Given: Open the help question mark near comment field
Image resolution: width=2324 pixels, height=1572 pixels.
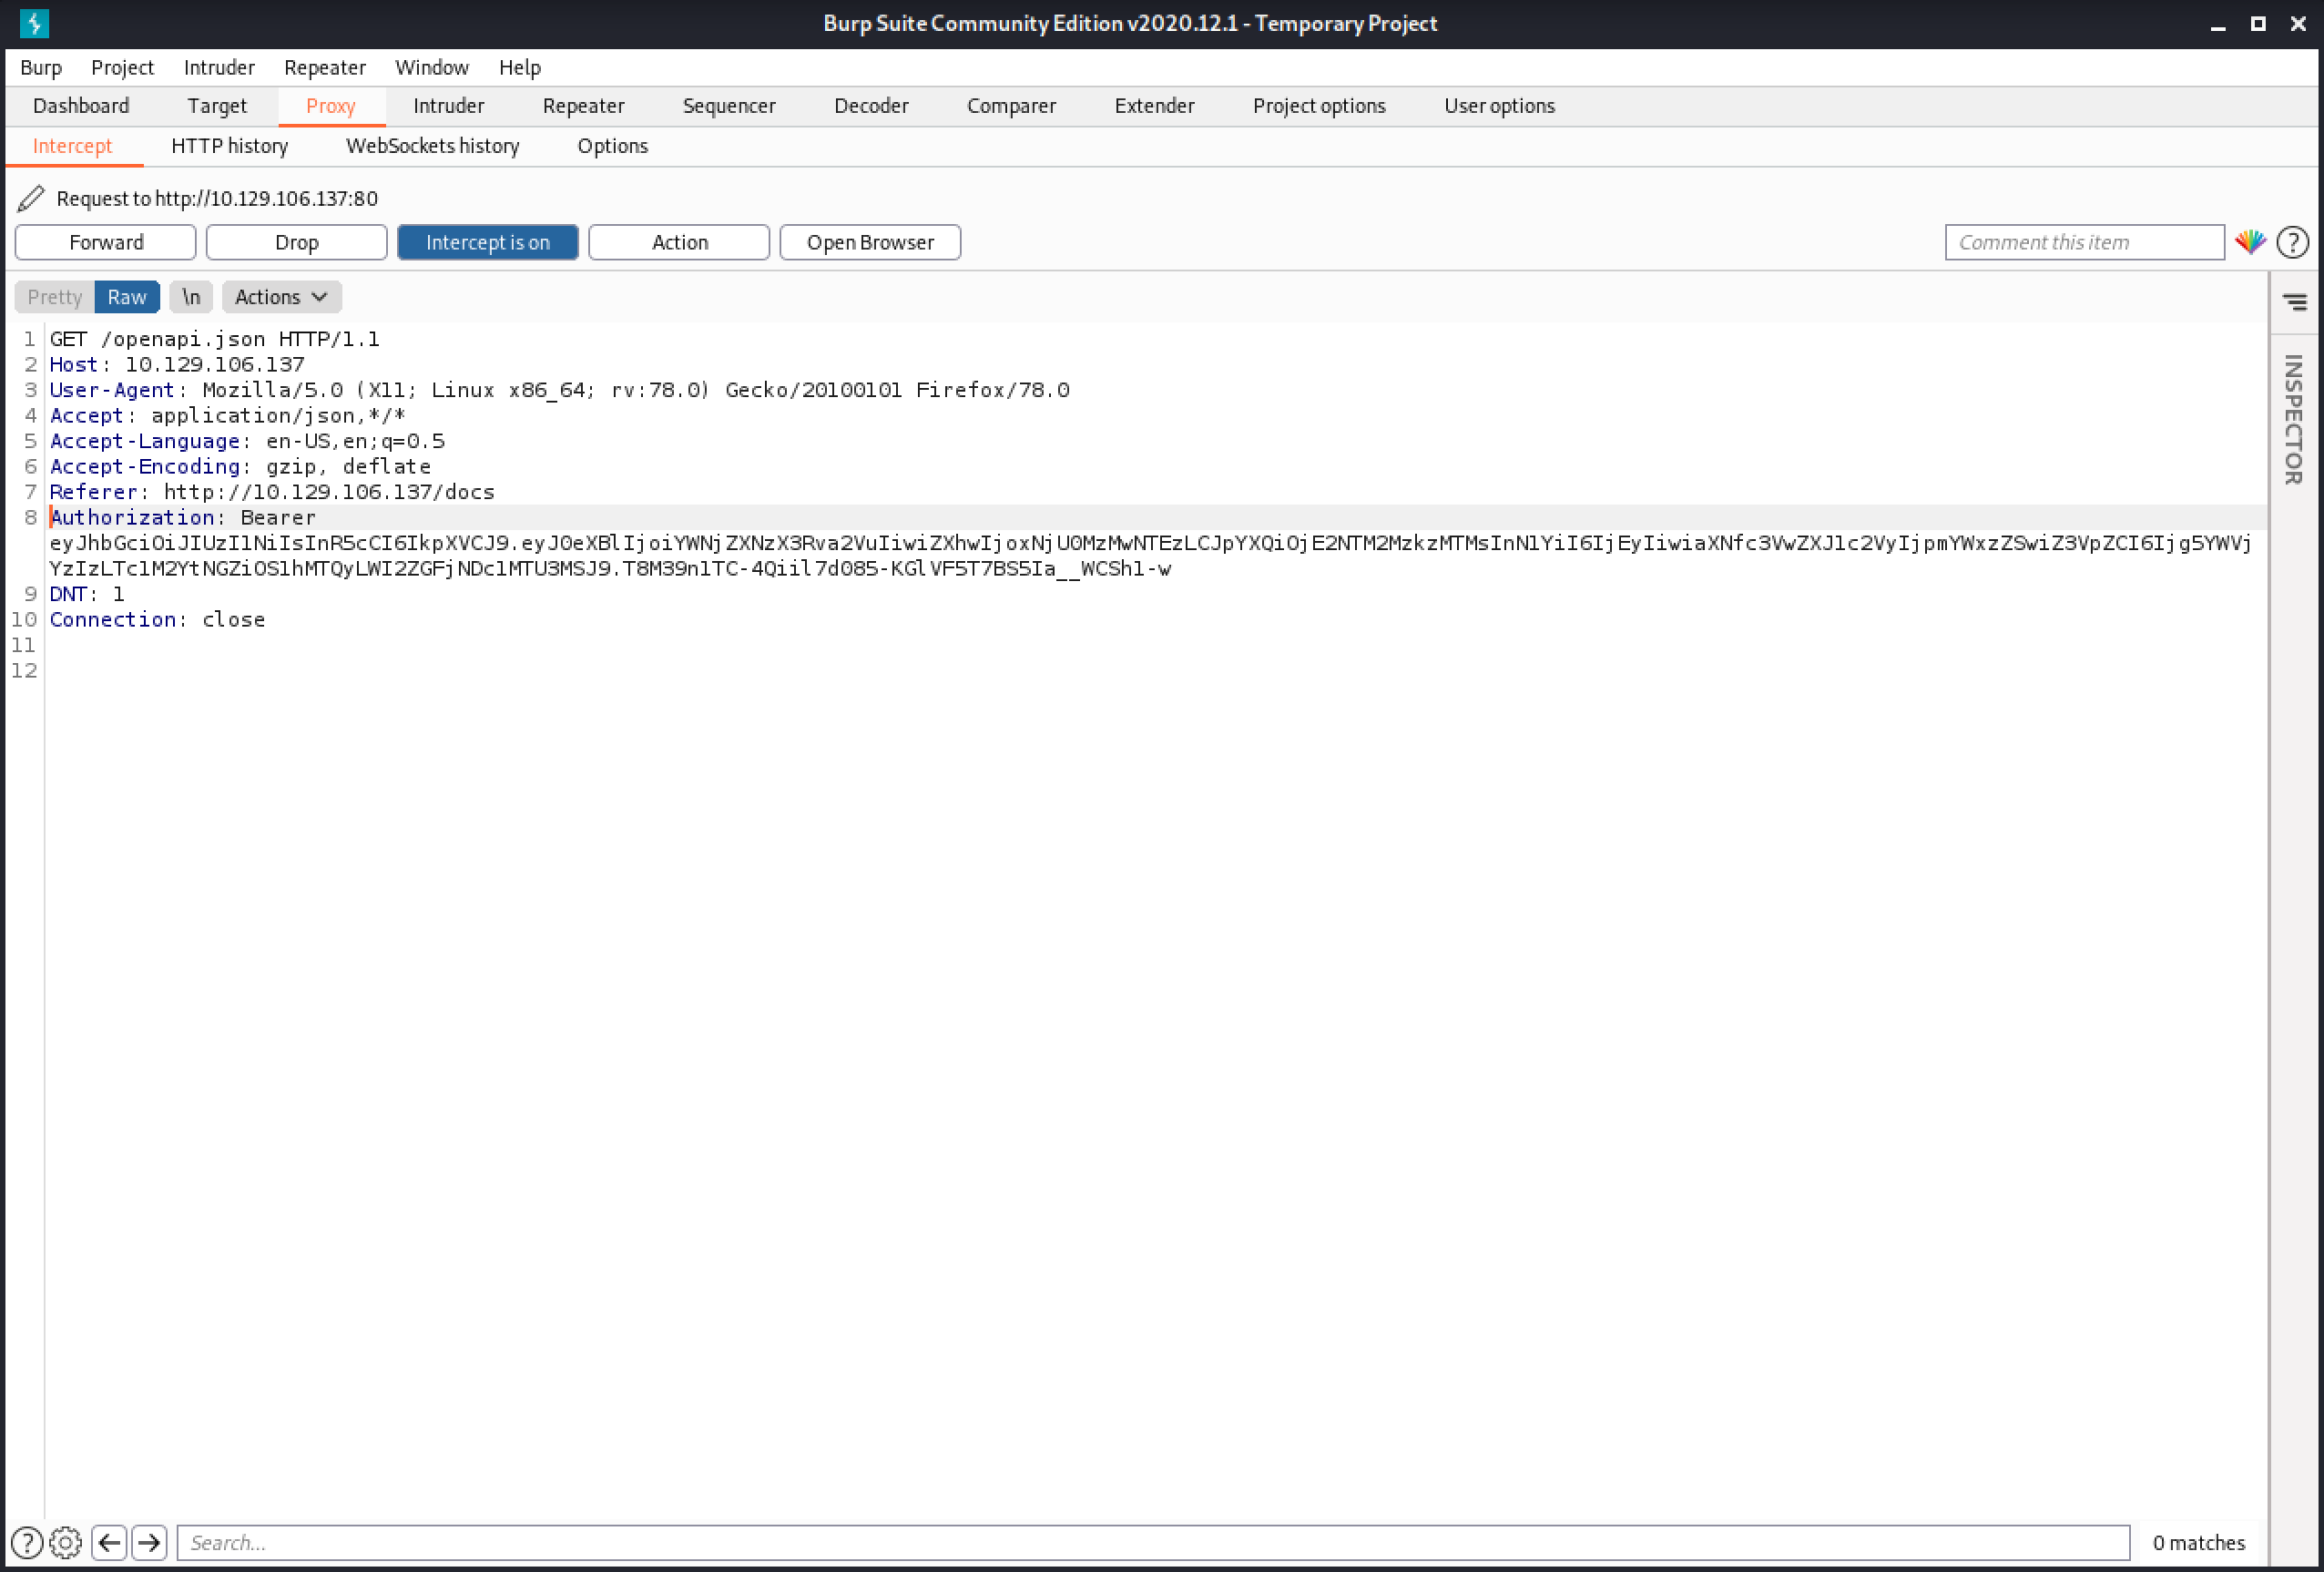Looking at the screenshot, I should click(2293, 242).
